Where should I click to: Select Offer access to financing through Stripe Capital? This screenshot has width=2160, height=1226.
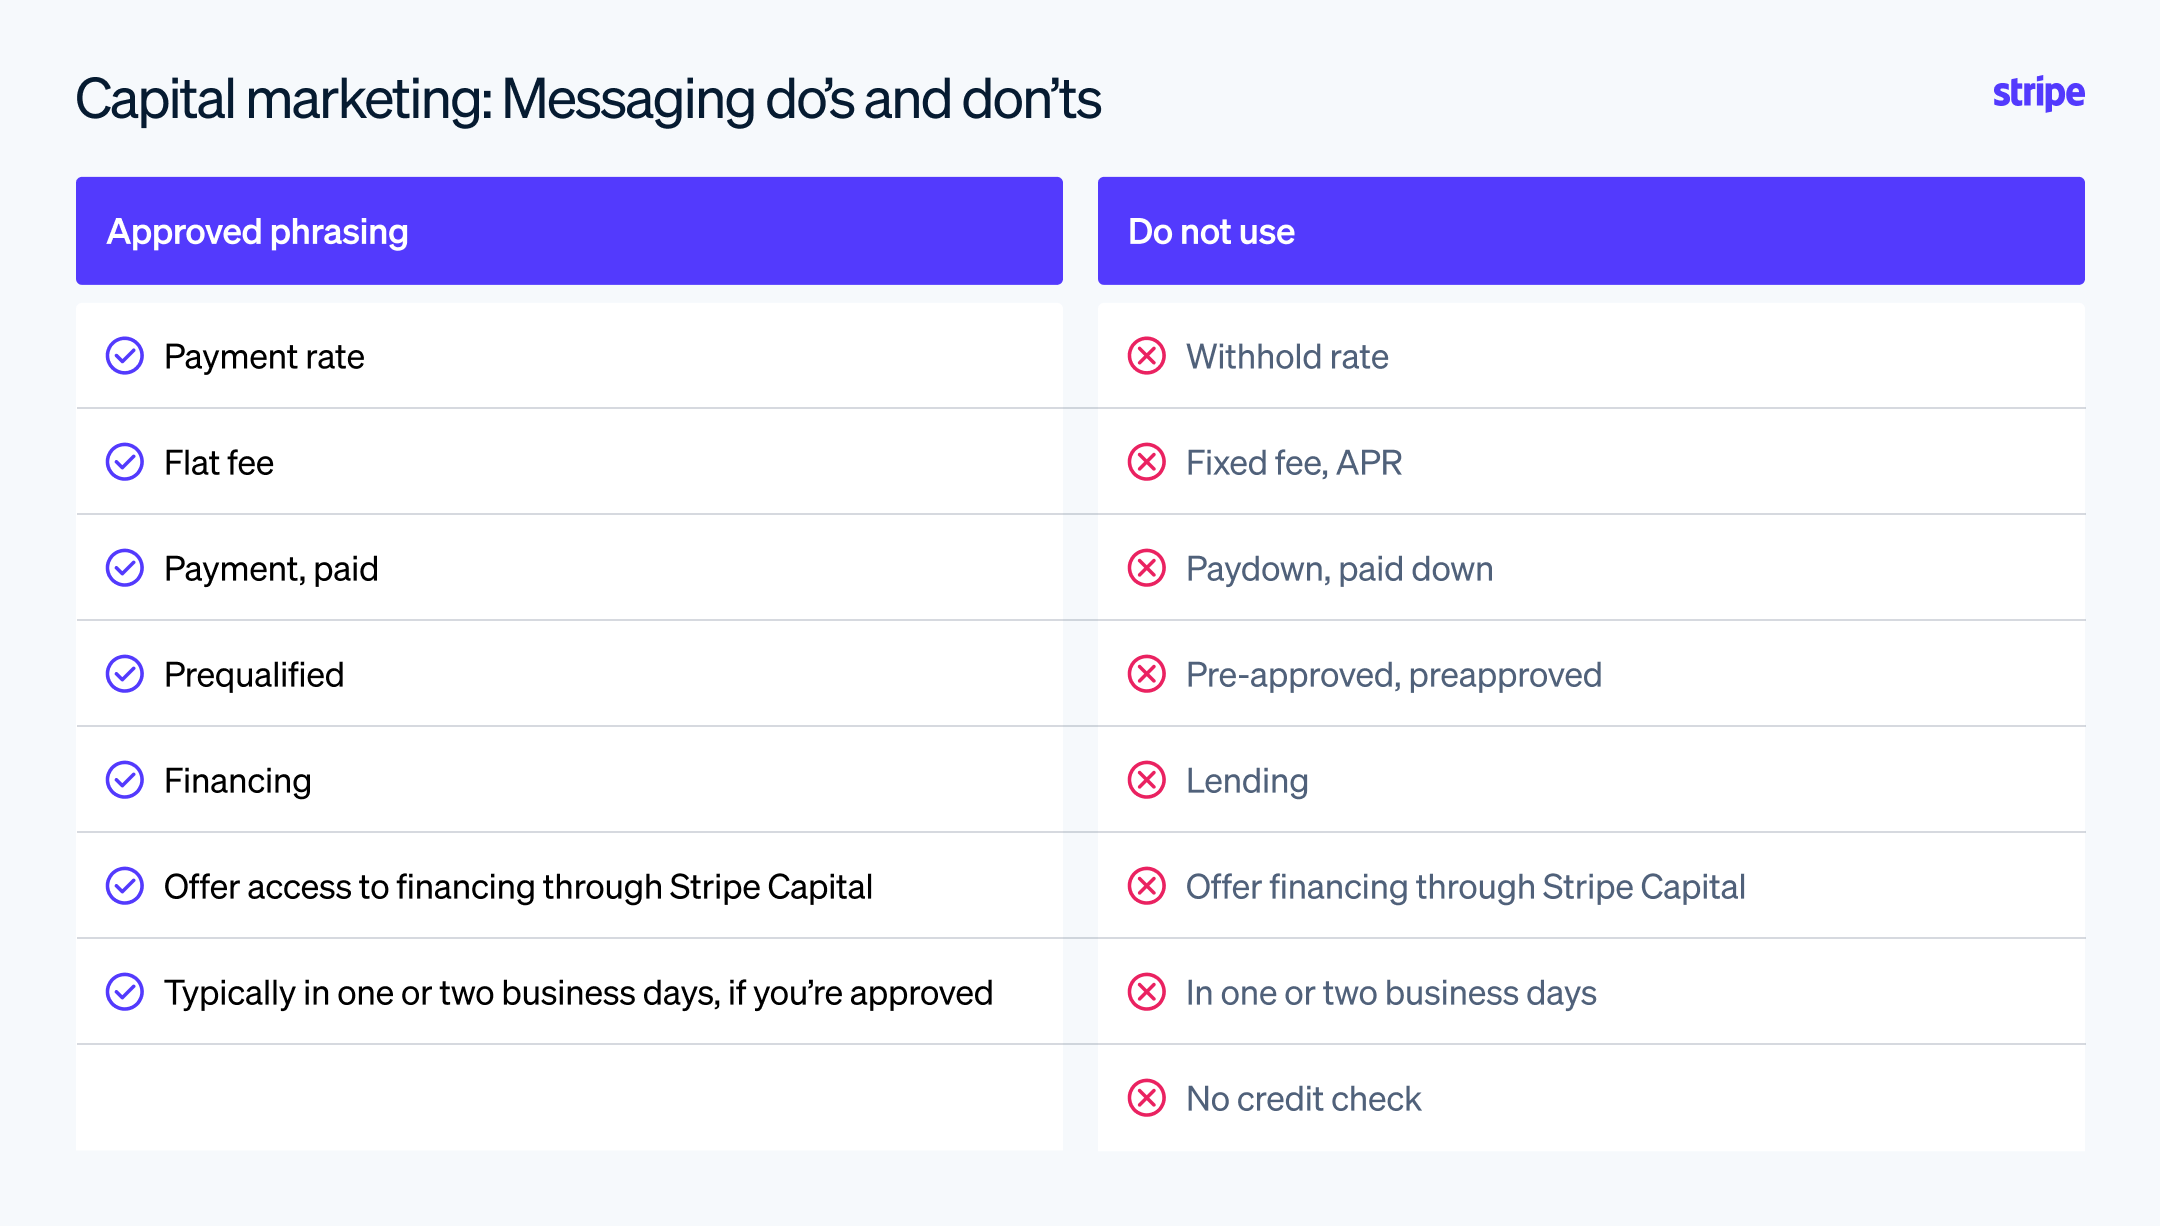pyautogui.click(x=518, y=887)
